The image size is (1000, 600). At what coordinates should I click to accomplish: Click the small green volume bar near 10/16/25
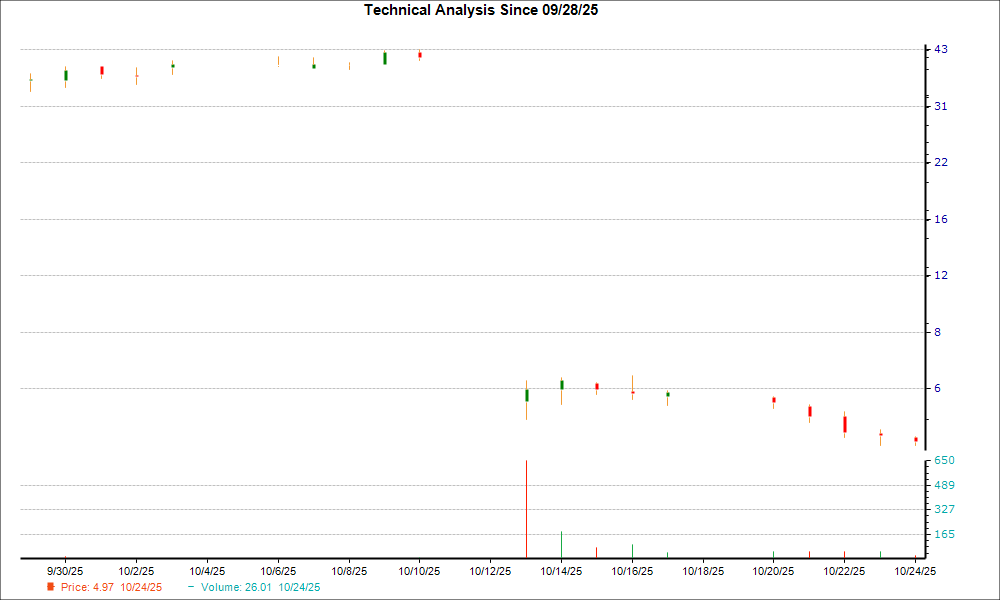[x=632, y=551]
